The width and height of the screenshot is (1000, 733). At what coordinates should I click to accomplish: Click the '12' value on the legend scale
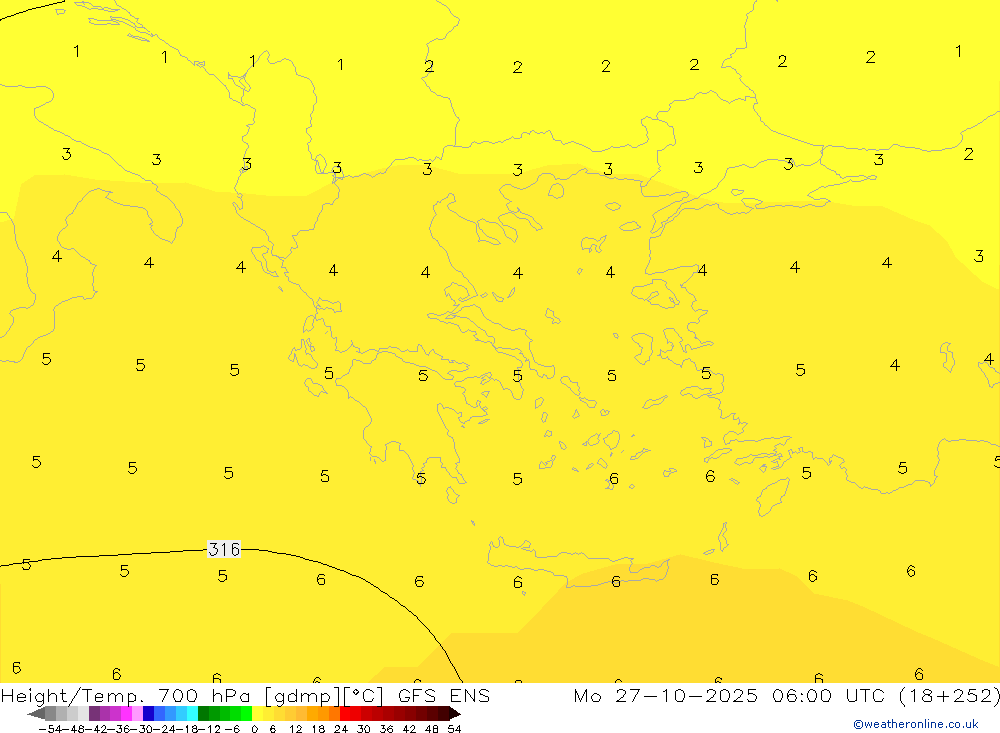295,729
